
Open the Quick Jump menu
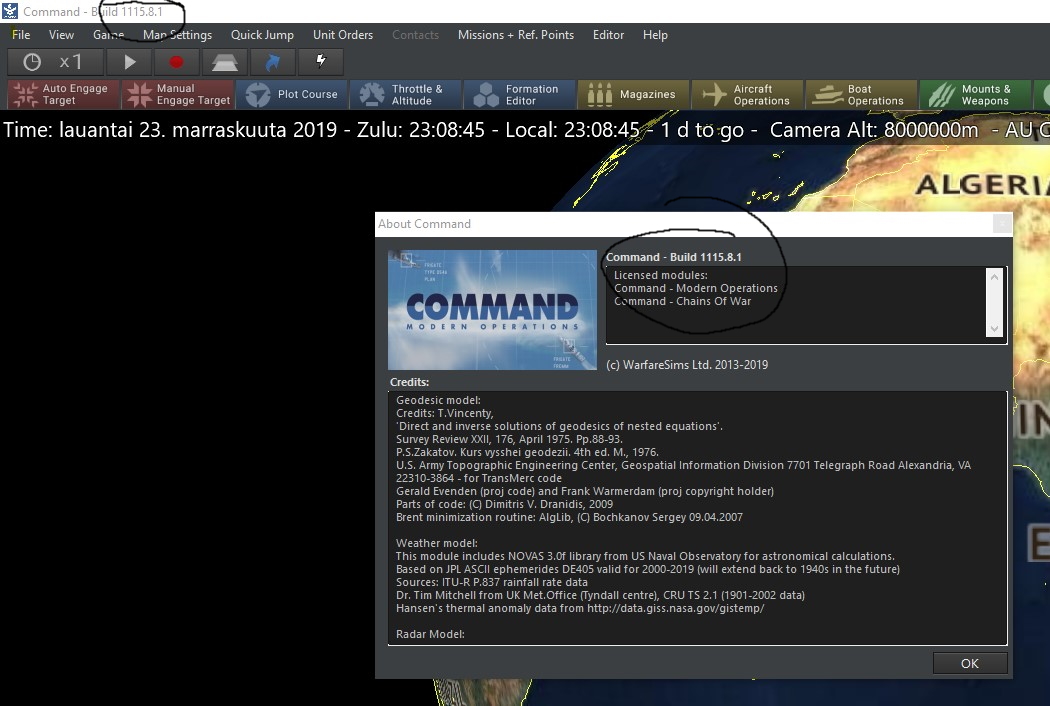click(x=262, y=34)
